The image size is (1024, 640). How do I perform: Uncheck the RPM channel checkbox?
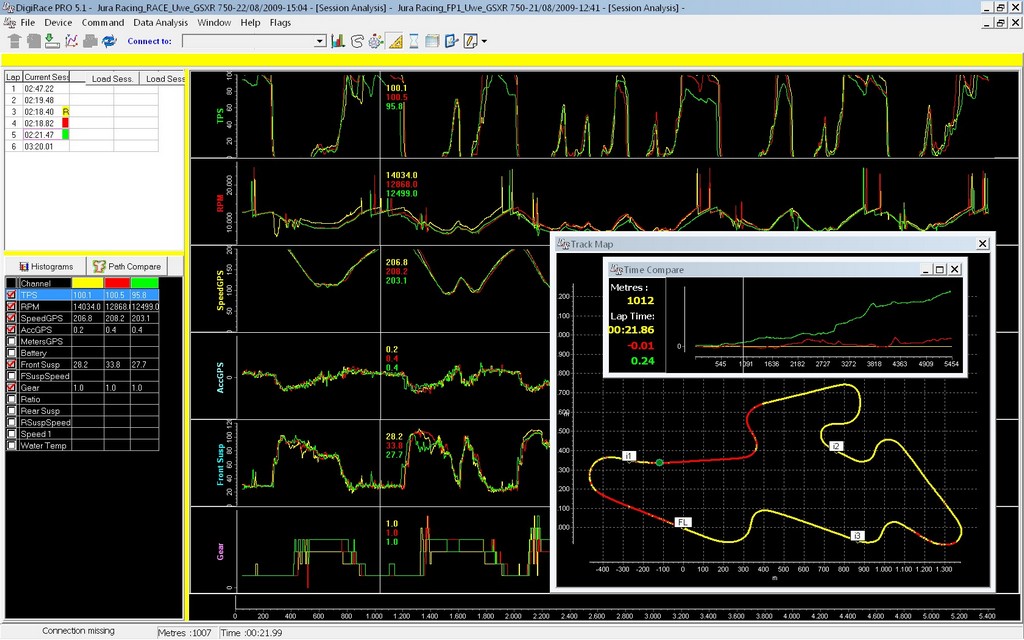click(x=11, y=307)
